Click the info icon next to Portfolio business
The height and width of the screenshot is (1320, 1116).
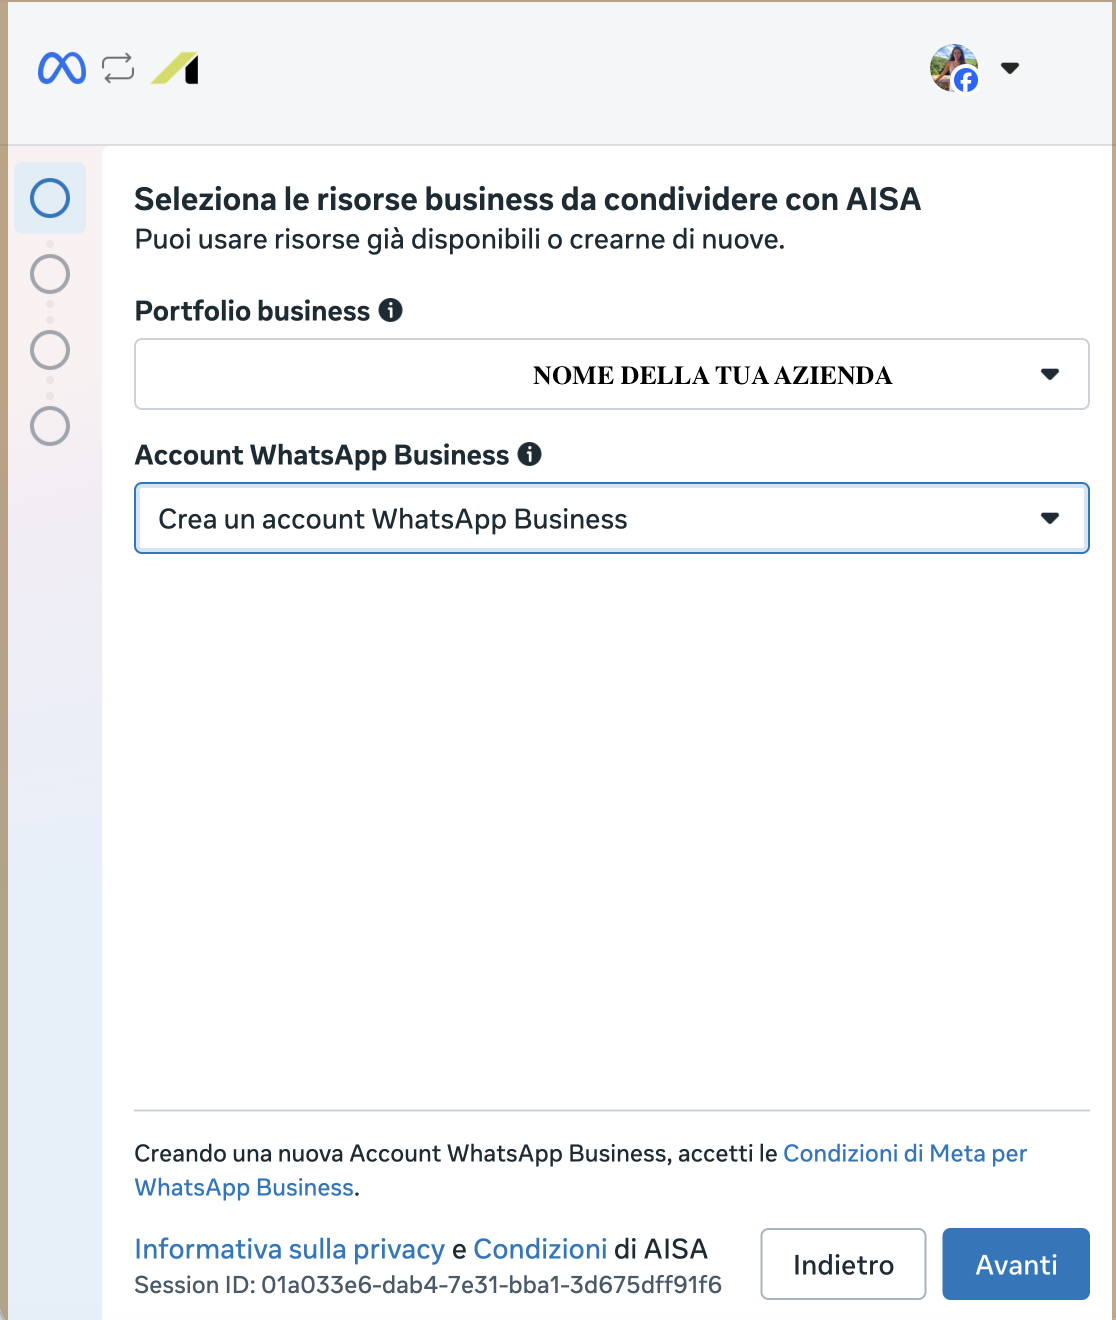pyautogui.click(x=390, y=310)
